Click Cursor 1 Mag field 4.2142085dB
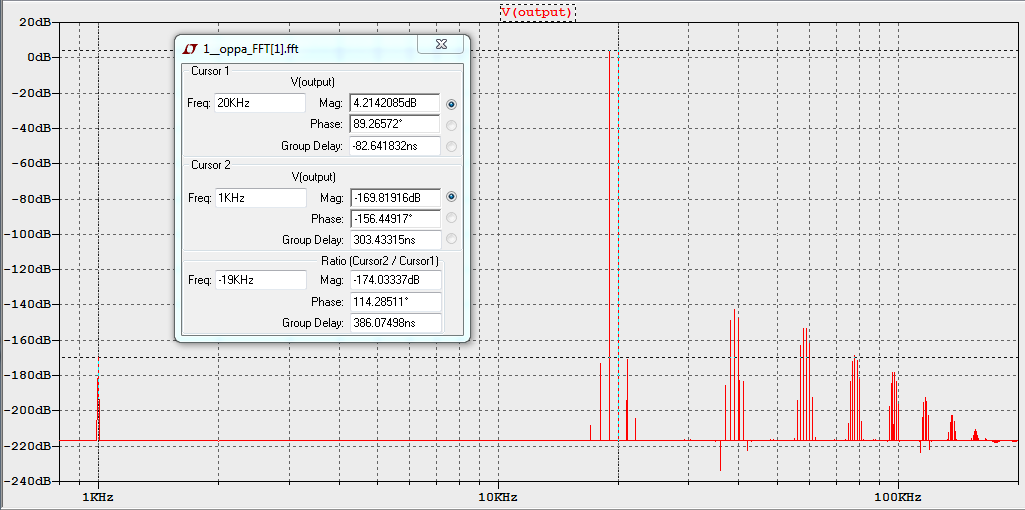1025x510 pixels. click(x=395, y=103)
